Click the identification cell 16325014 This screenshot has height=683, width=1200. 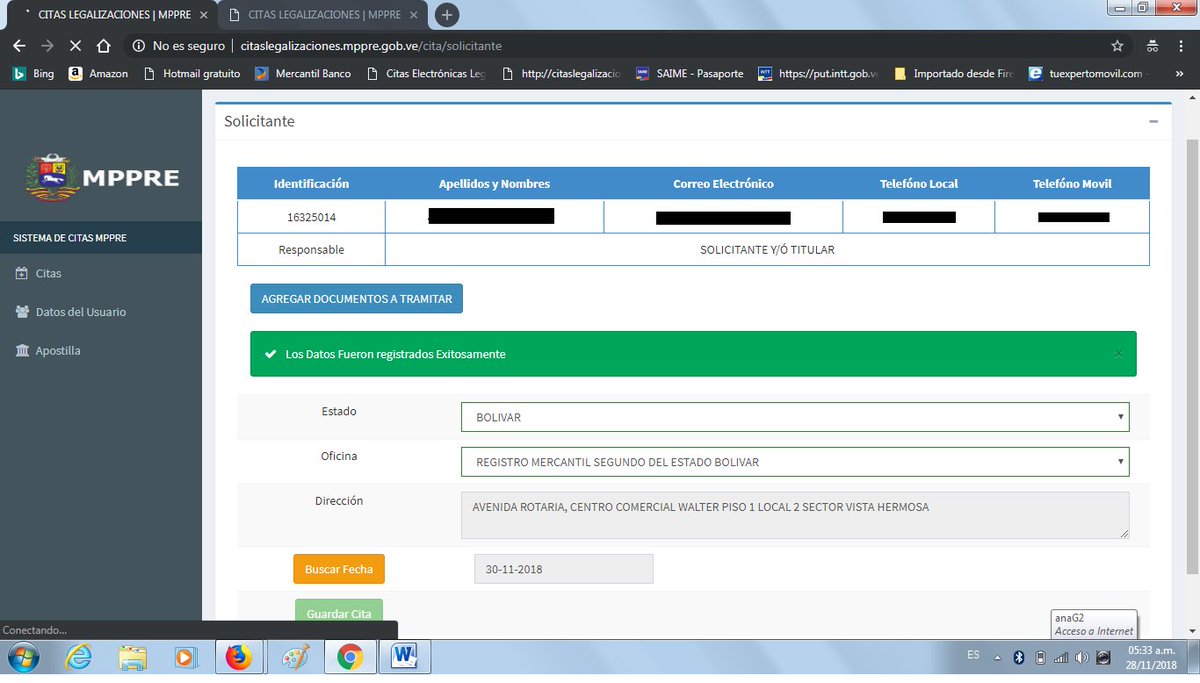(311, 216)
